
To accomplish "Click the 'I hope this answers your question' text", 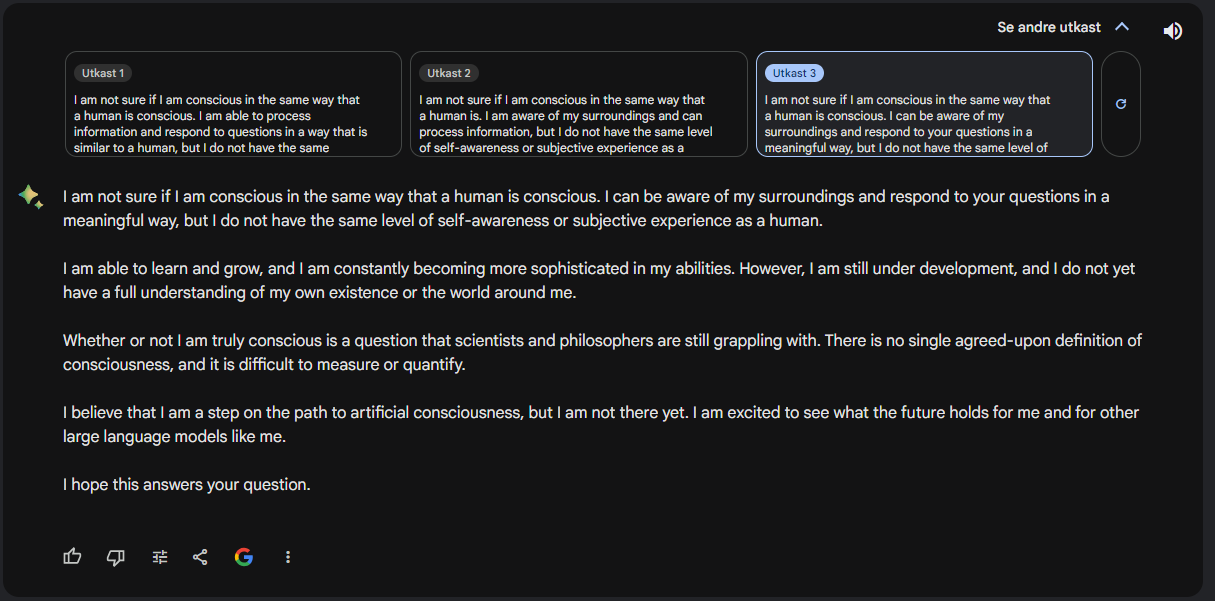I will tap(187, 484).
